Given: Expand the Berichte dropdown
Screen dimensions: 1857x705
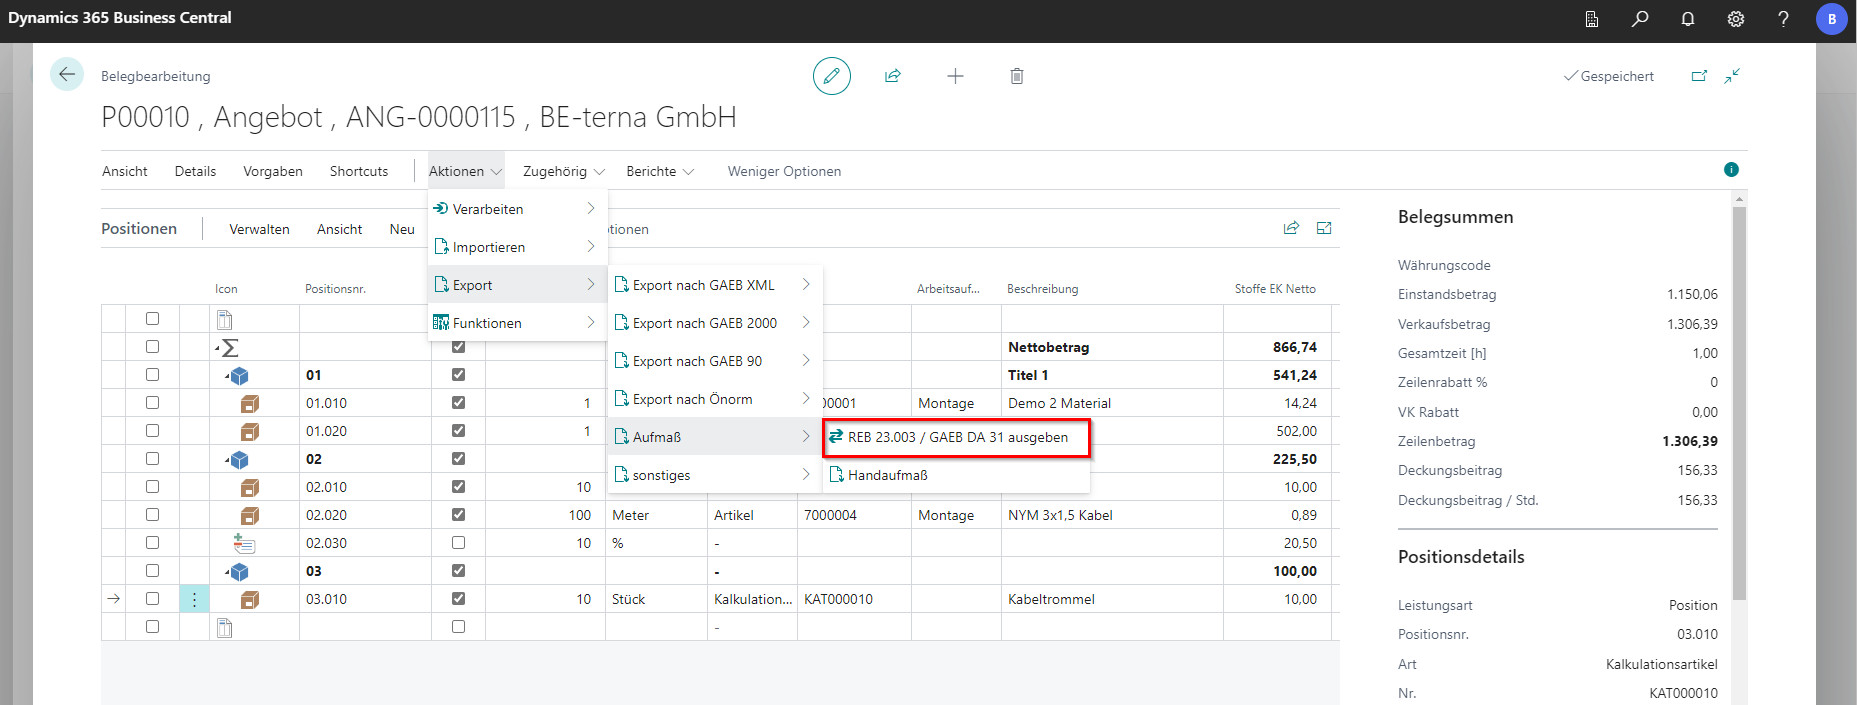Looking at the screenshot, I should coord(660,171).
